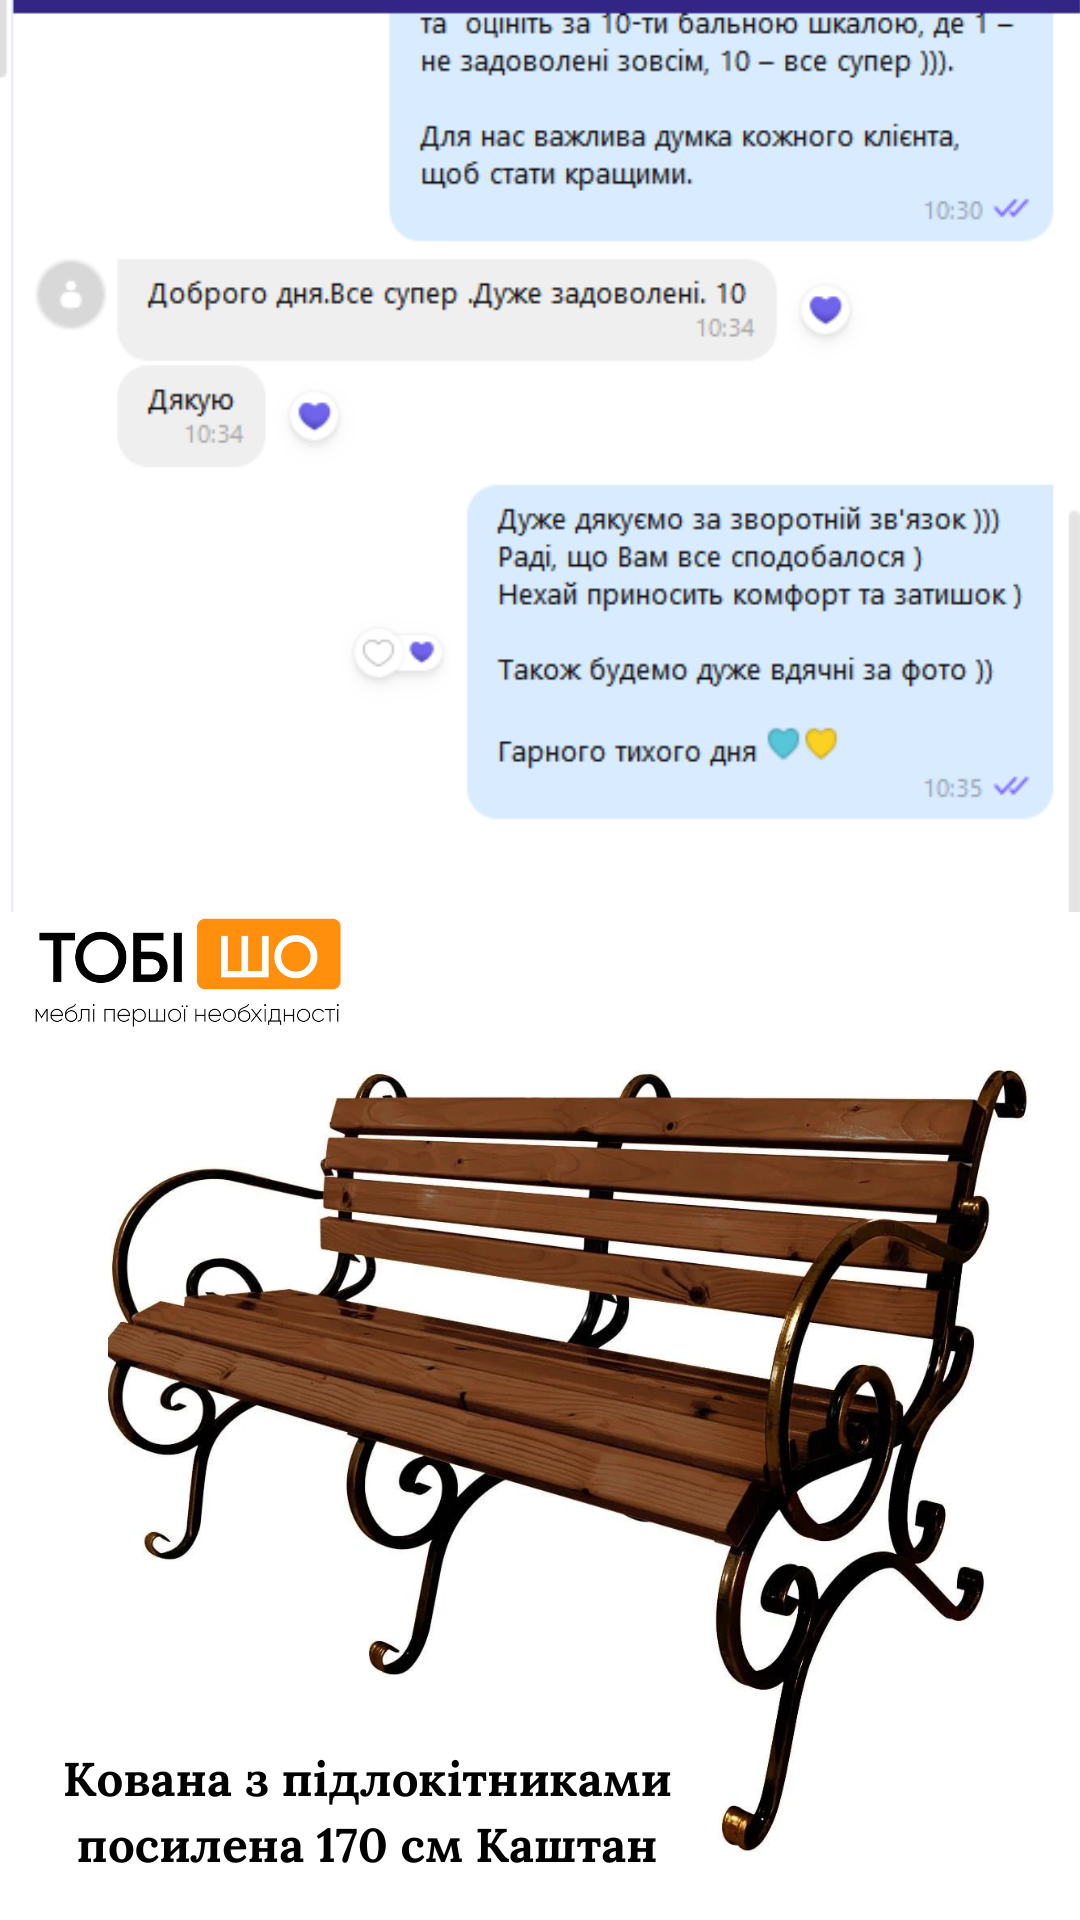1080x1920 pixels.
Task: Open the gray user avatar profile
Action: (x=70, y=294)
